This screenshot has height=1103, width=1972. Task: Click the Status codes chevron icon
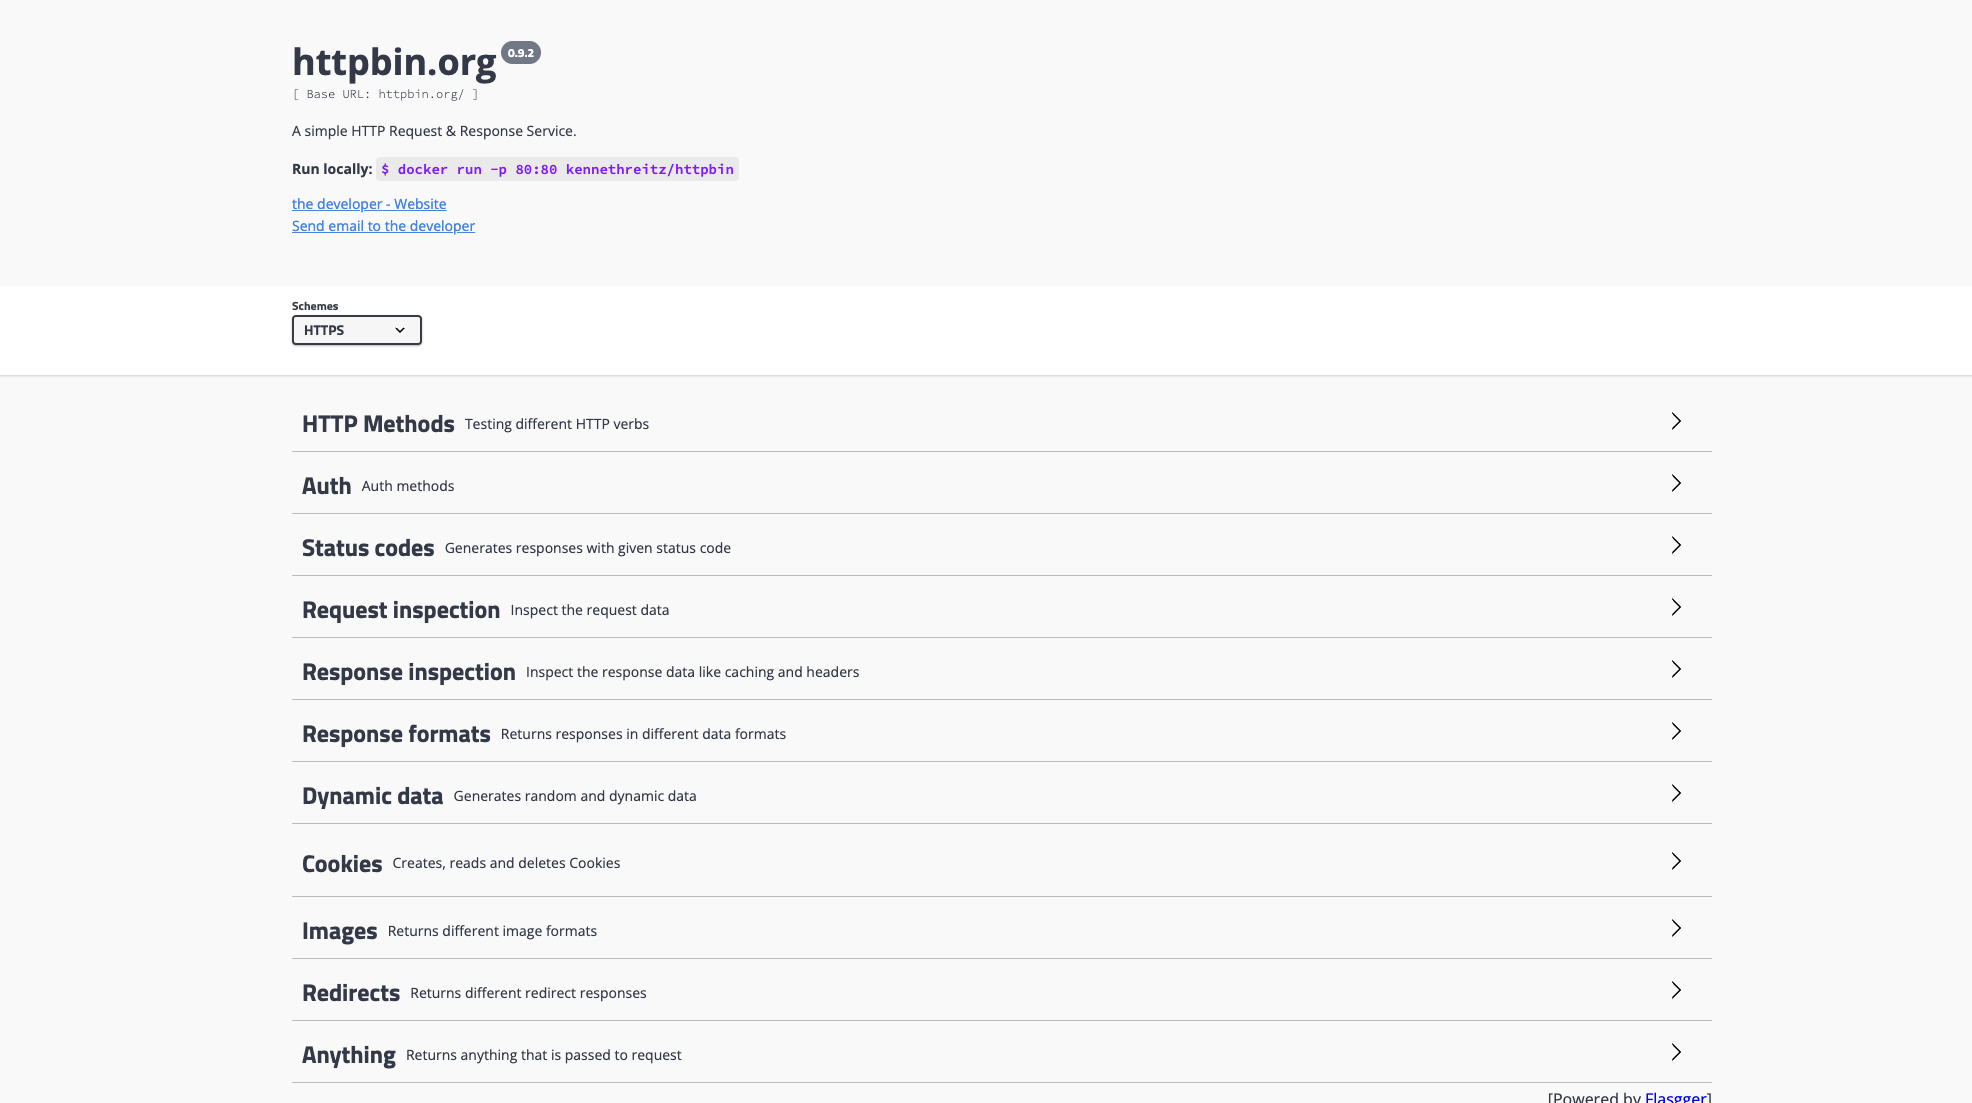pos(1676,546)
